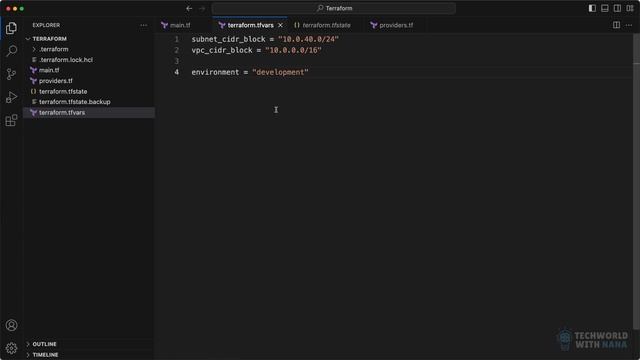Open the Accounts menu icon

pyautogui.click(x=11, y=325)
